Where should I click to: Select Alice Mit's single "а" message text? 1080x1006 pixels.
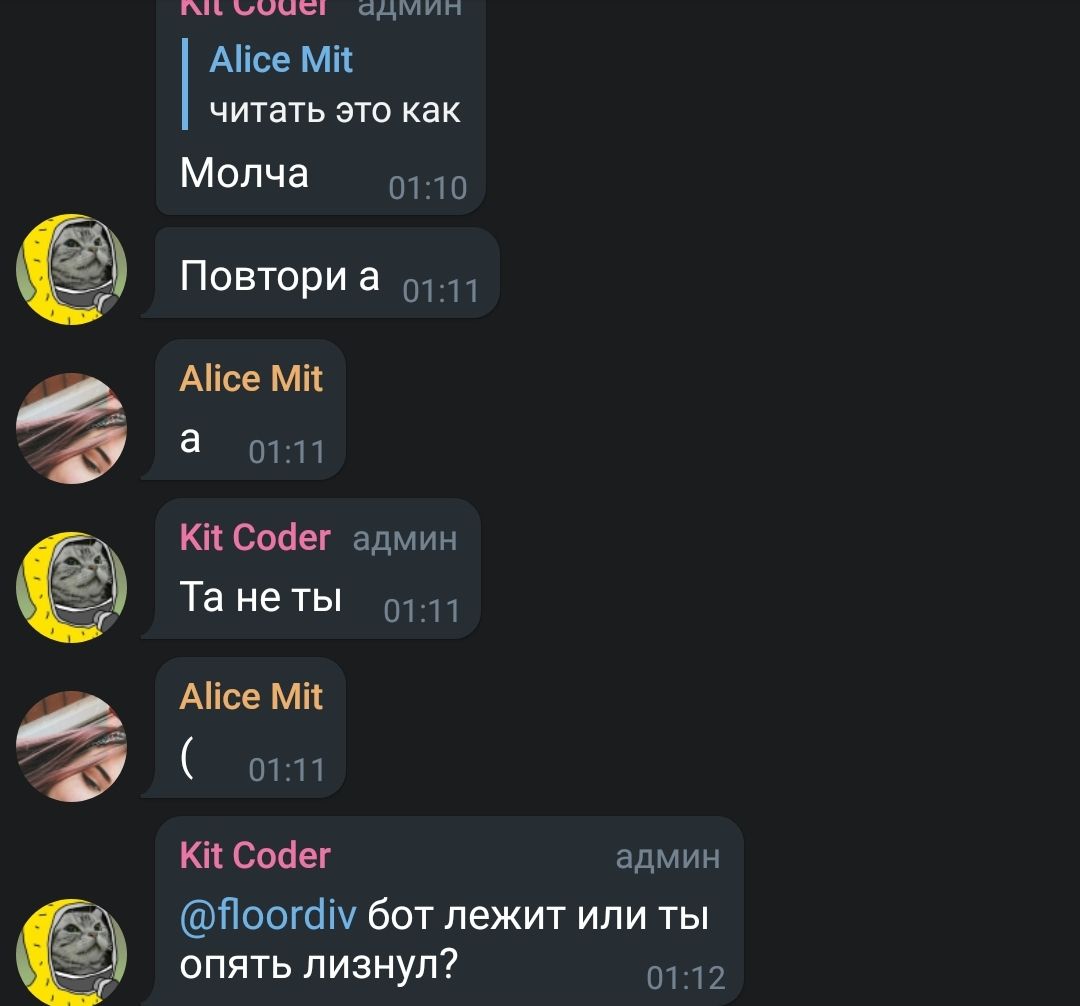(190, 439)
